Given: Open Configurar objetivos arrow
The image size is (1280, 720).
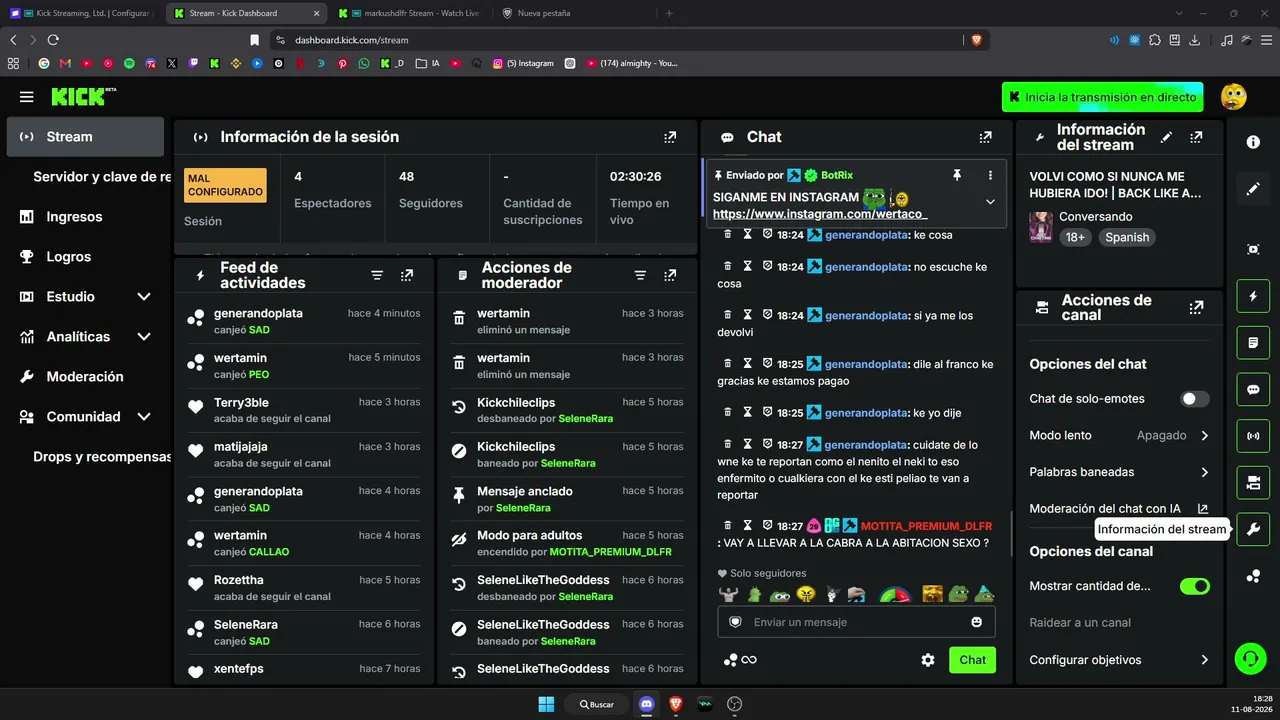Looking at the screenshot, I should pos(1204,660).
